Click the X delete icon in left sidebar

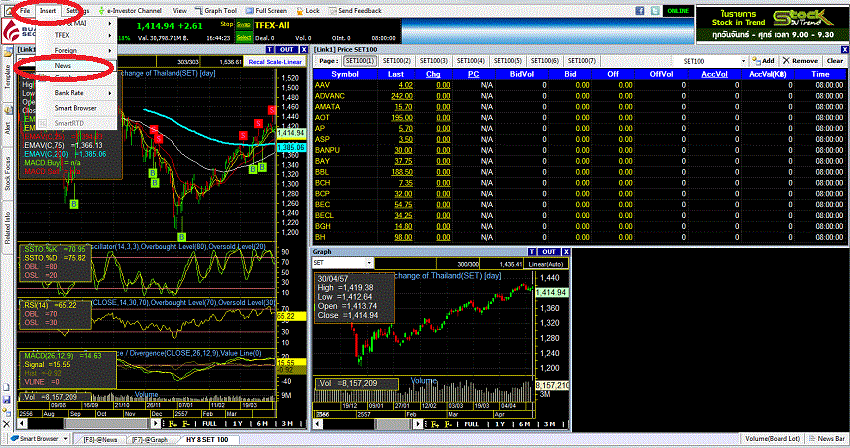click(x=7, y=424)
